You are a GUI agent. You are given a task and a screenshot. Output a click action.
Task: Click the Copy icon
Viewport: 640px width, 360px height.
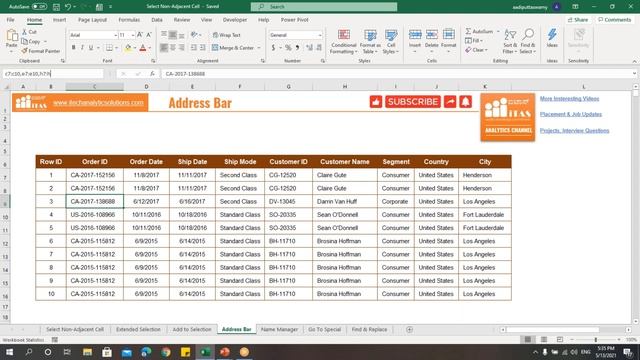pos(24,41)
